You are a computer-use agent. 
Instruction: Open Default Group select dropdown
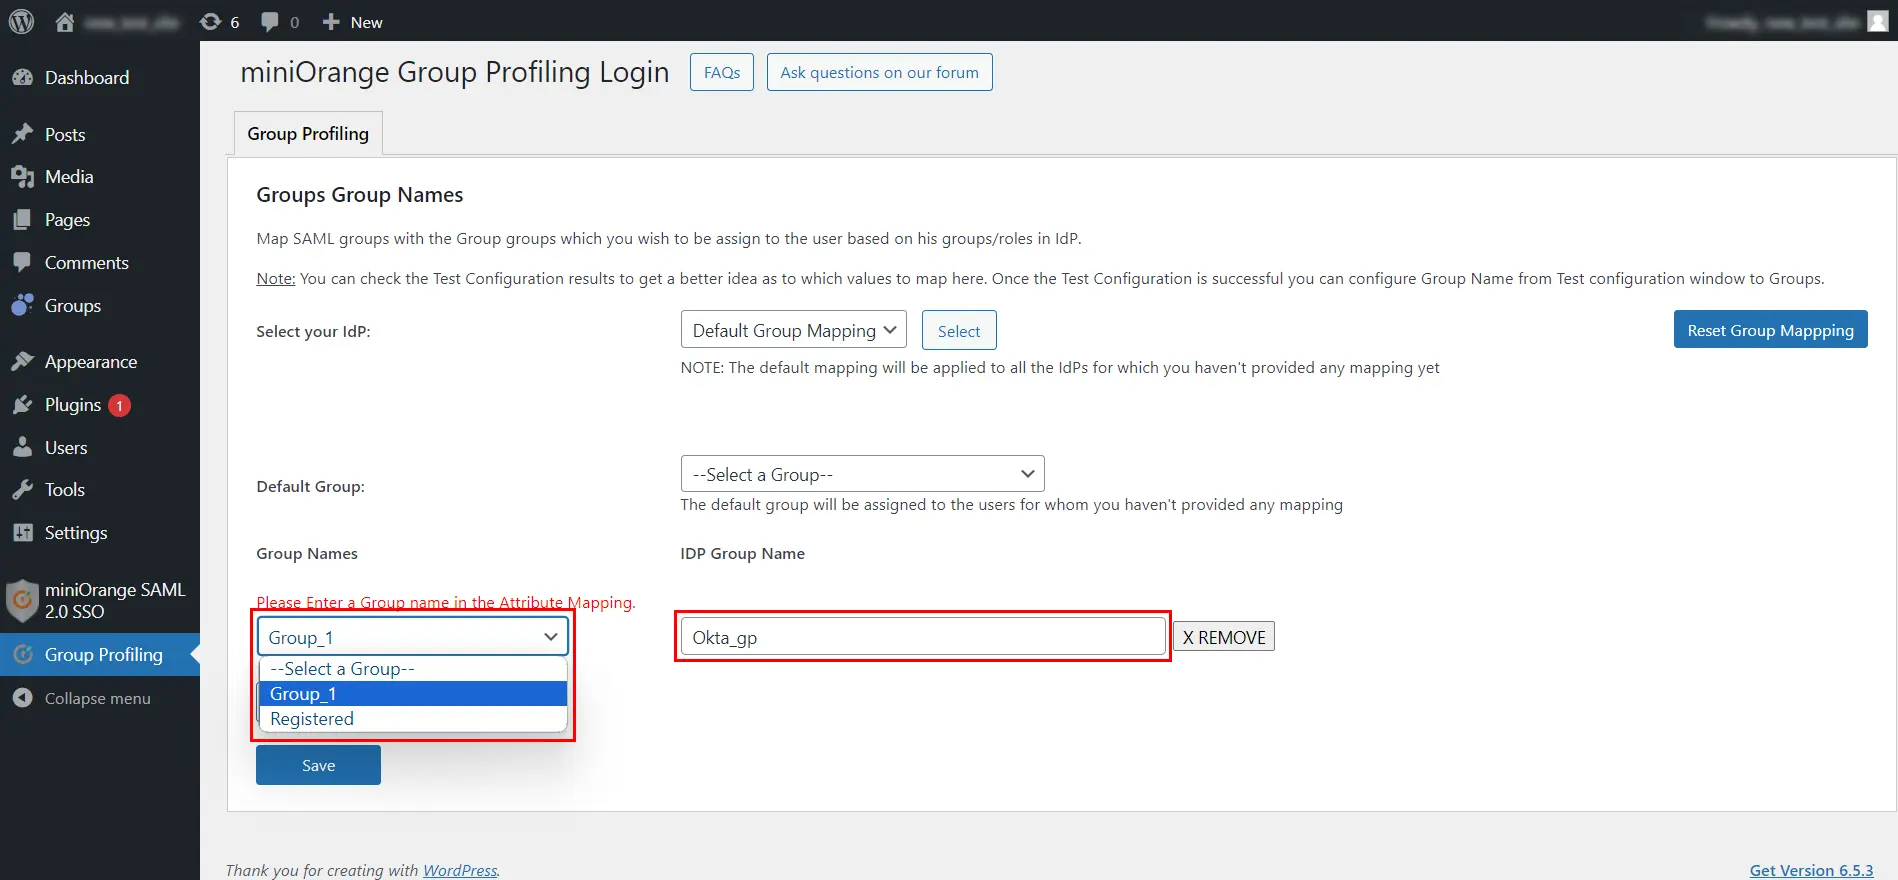(x=862, y=474)
